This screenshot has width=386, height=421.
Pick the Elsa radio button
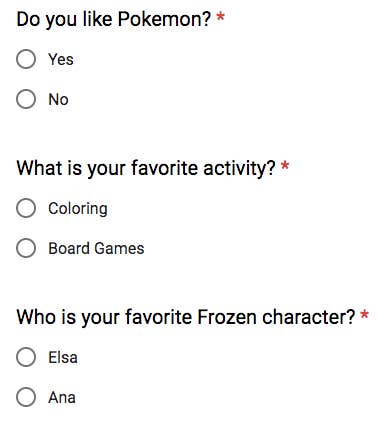coord(26,357)
